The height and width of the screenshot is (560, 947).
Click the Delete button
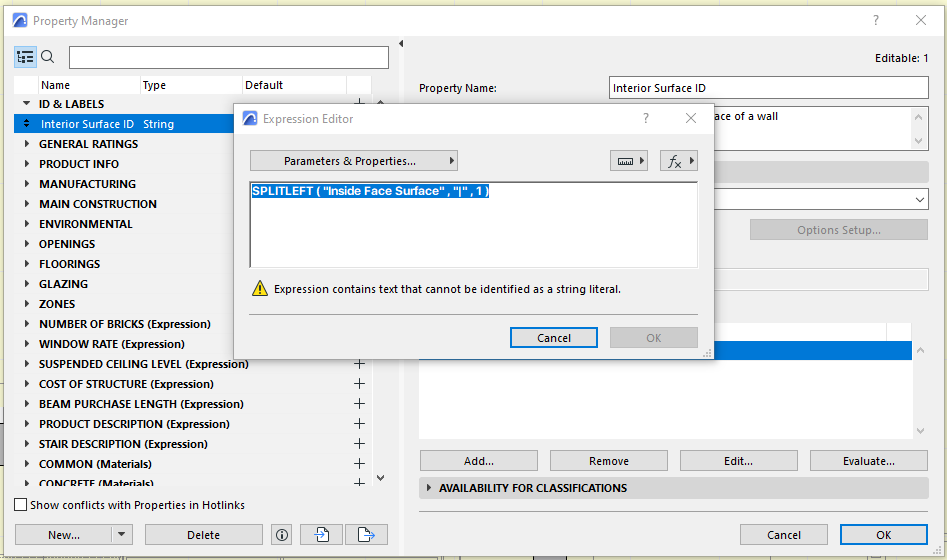(x=204, y=535)
